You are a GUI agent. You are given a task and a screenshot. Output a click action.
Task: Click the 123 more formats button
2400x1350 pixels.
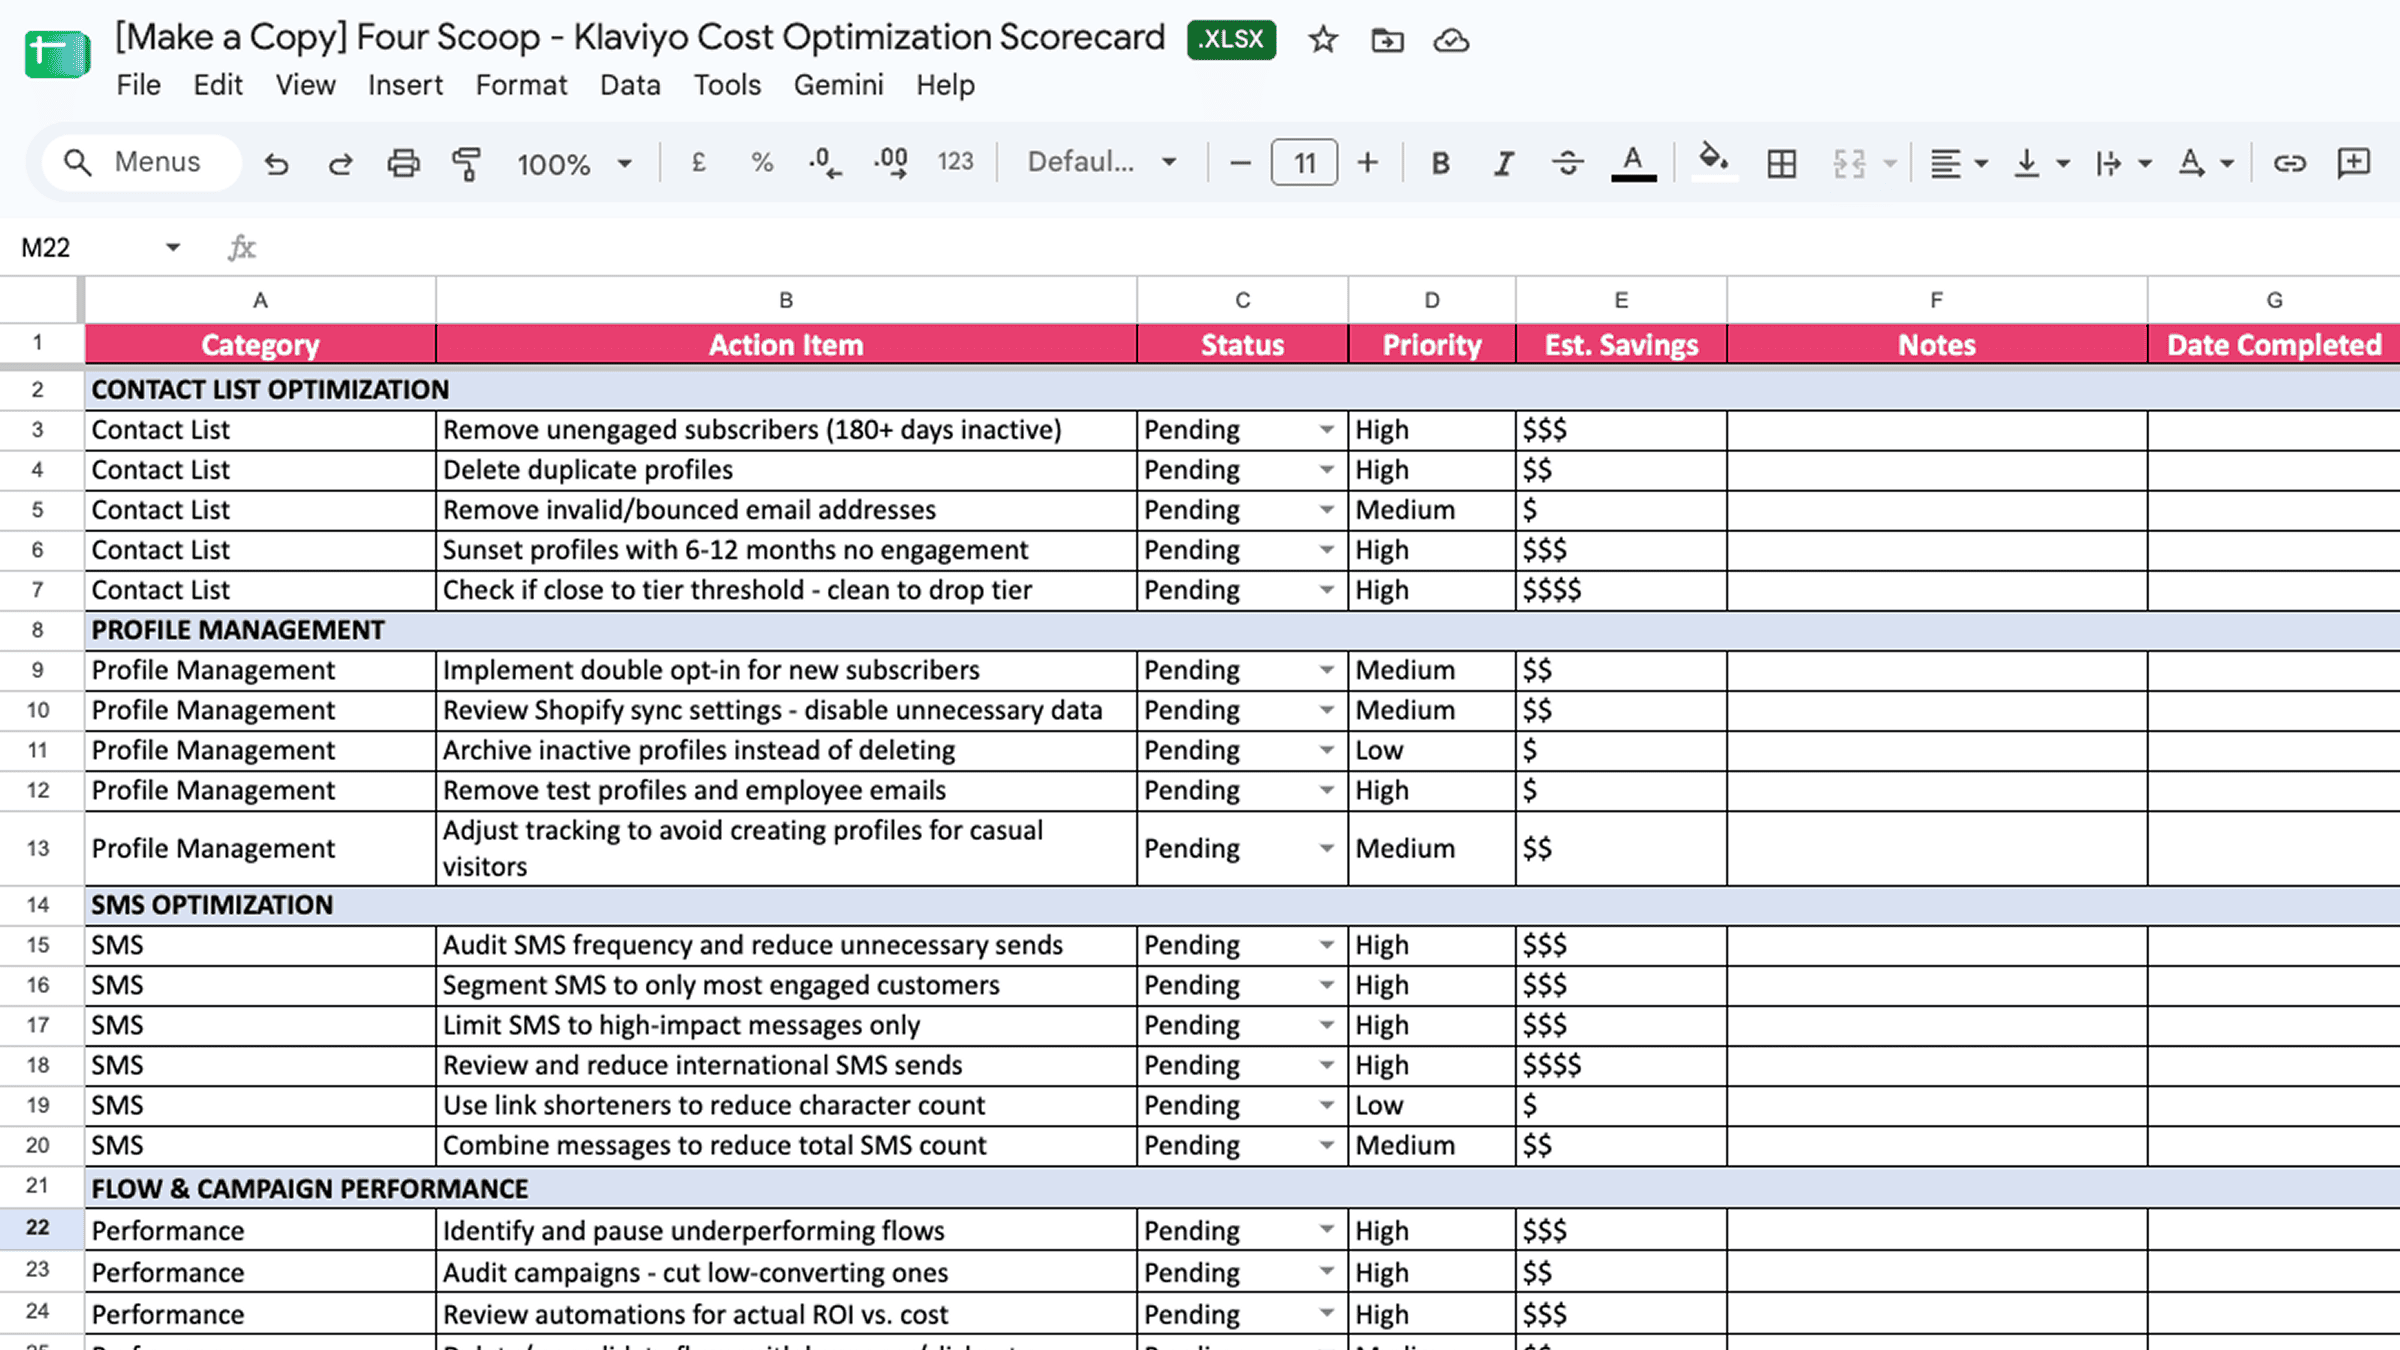coord(955,162)
